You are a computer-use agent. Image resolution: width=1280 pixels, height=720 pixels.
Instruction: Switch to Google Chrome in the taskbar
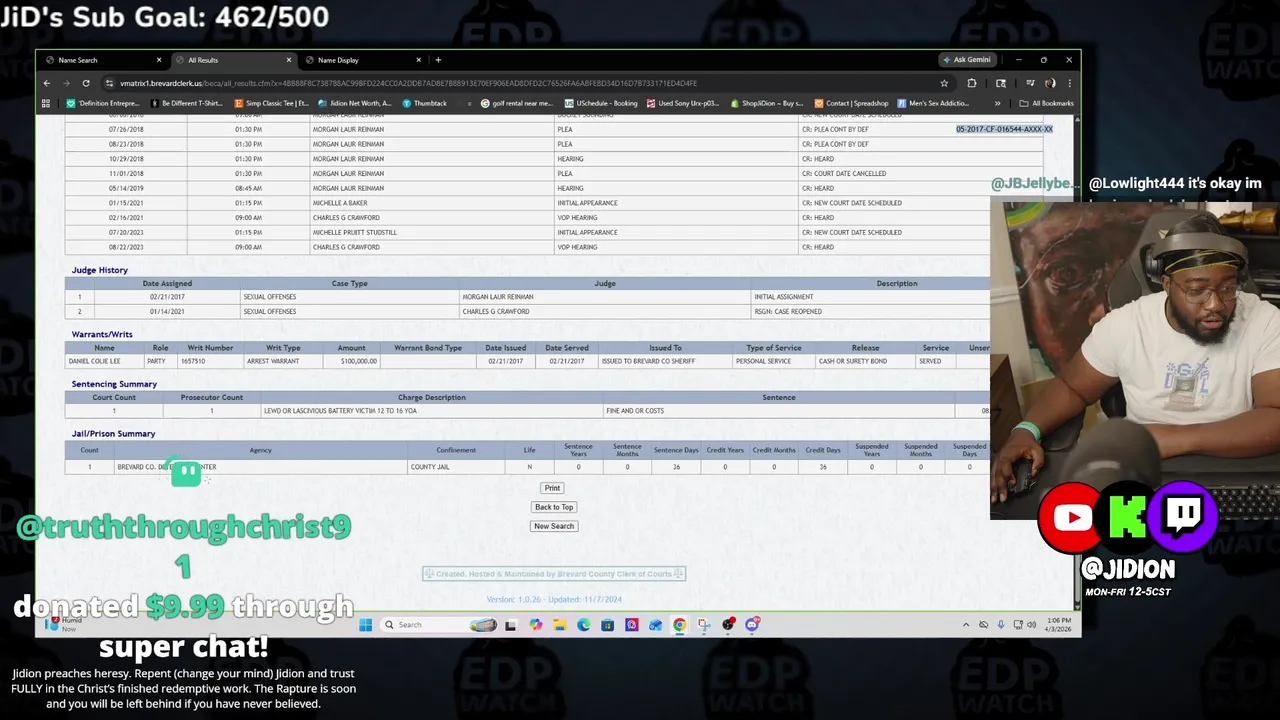click(679, 625)
